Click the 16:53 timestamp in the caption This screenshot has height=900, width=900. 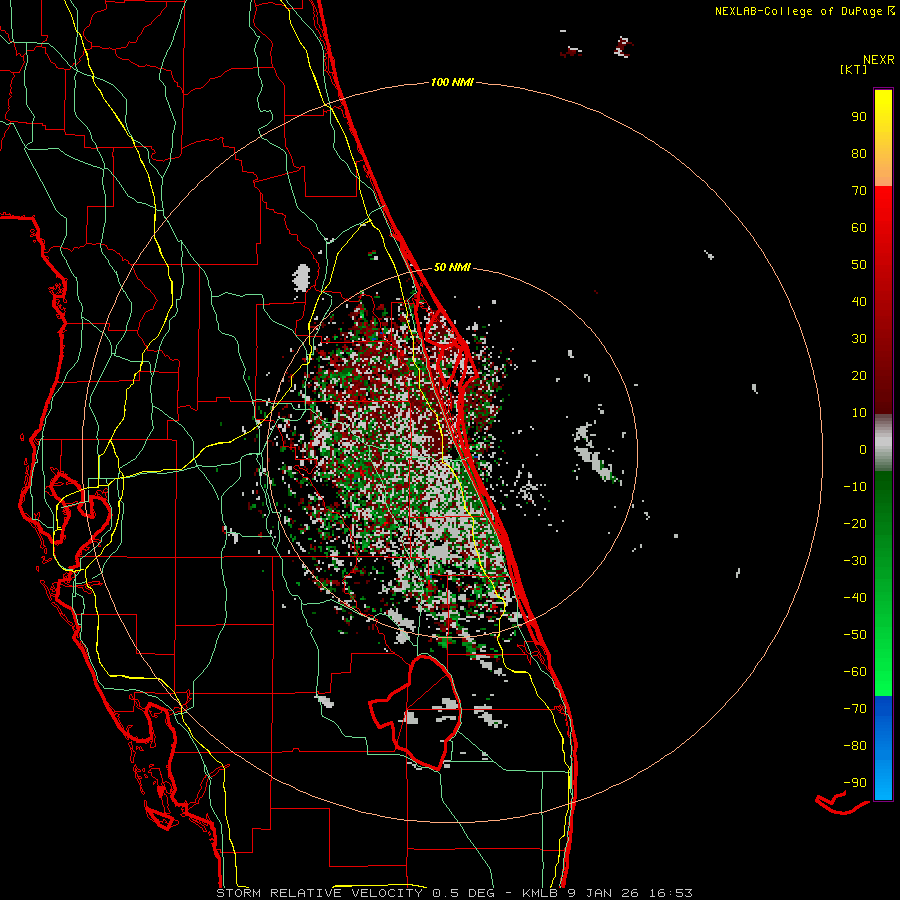click(x=671, y=893)
